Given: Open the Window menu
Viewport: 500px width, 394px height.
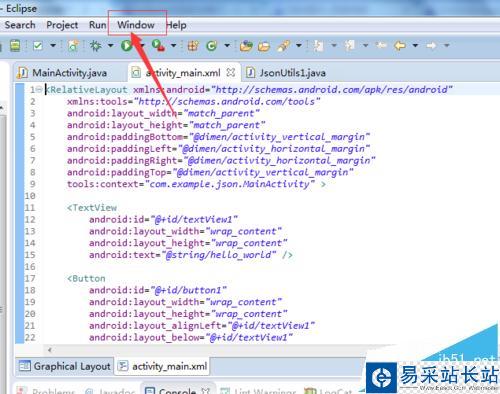Looking at the screenshot, I should [x=136, y=25].
